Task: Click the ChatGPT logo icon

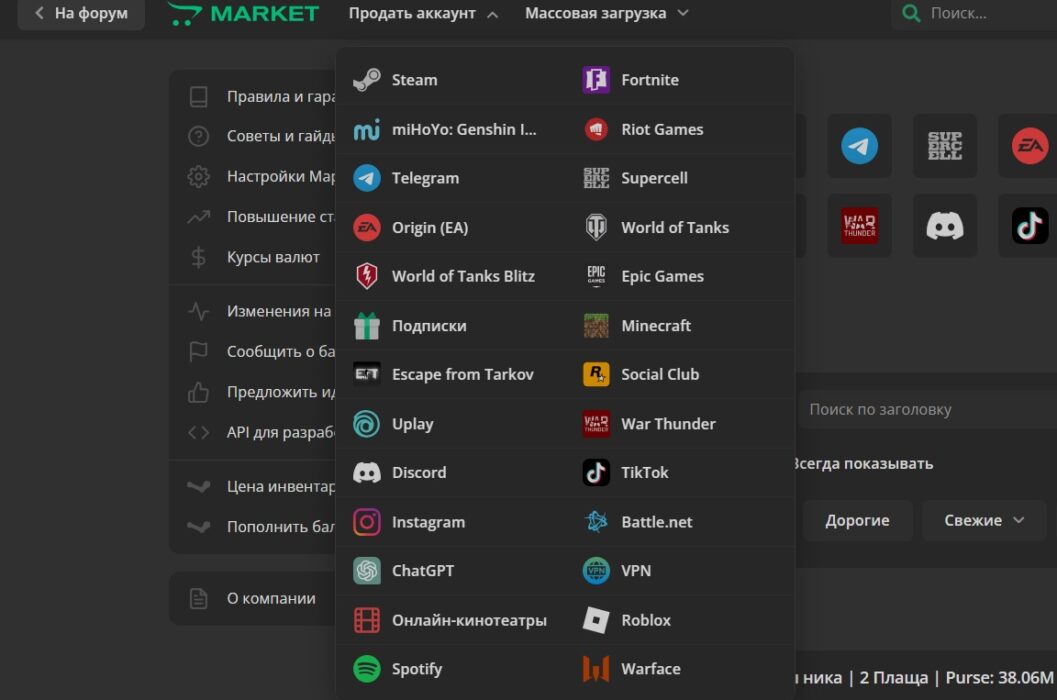Action: point(367,571)
